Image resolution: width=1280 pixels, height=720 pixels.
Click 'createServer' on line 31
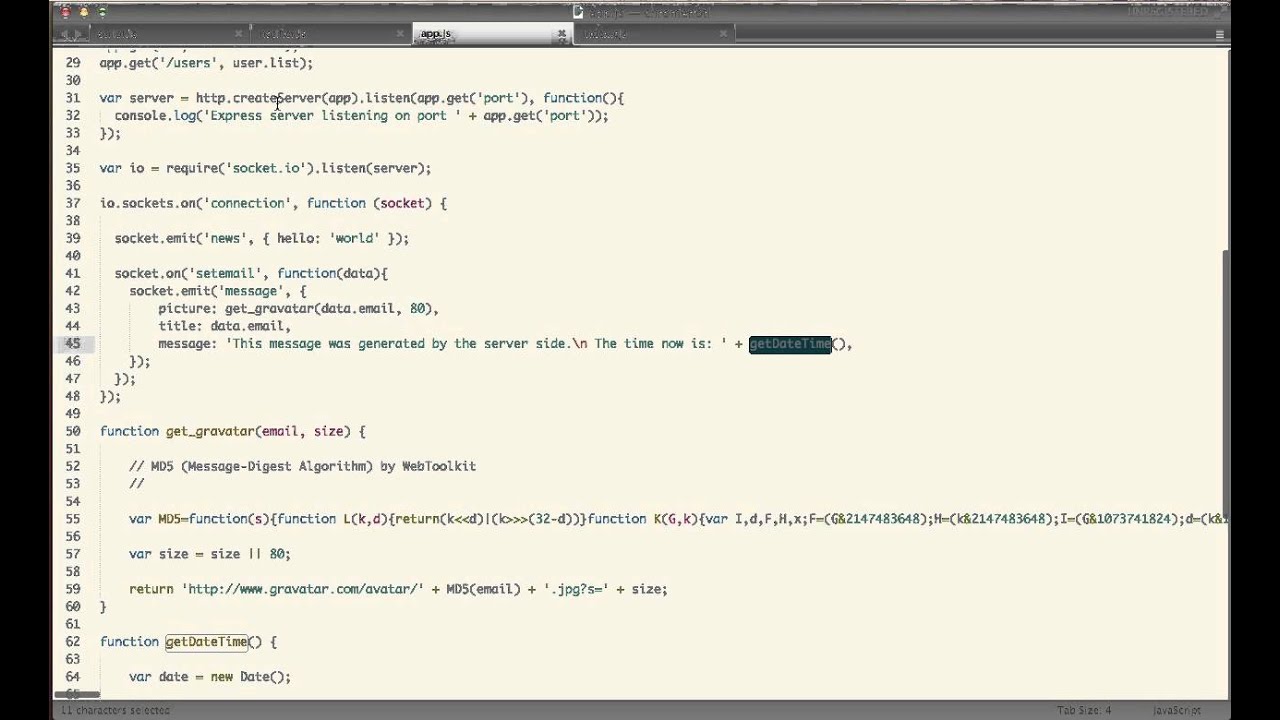tap(277, 98)
